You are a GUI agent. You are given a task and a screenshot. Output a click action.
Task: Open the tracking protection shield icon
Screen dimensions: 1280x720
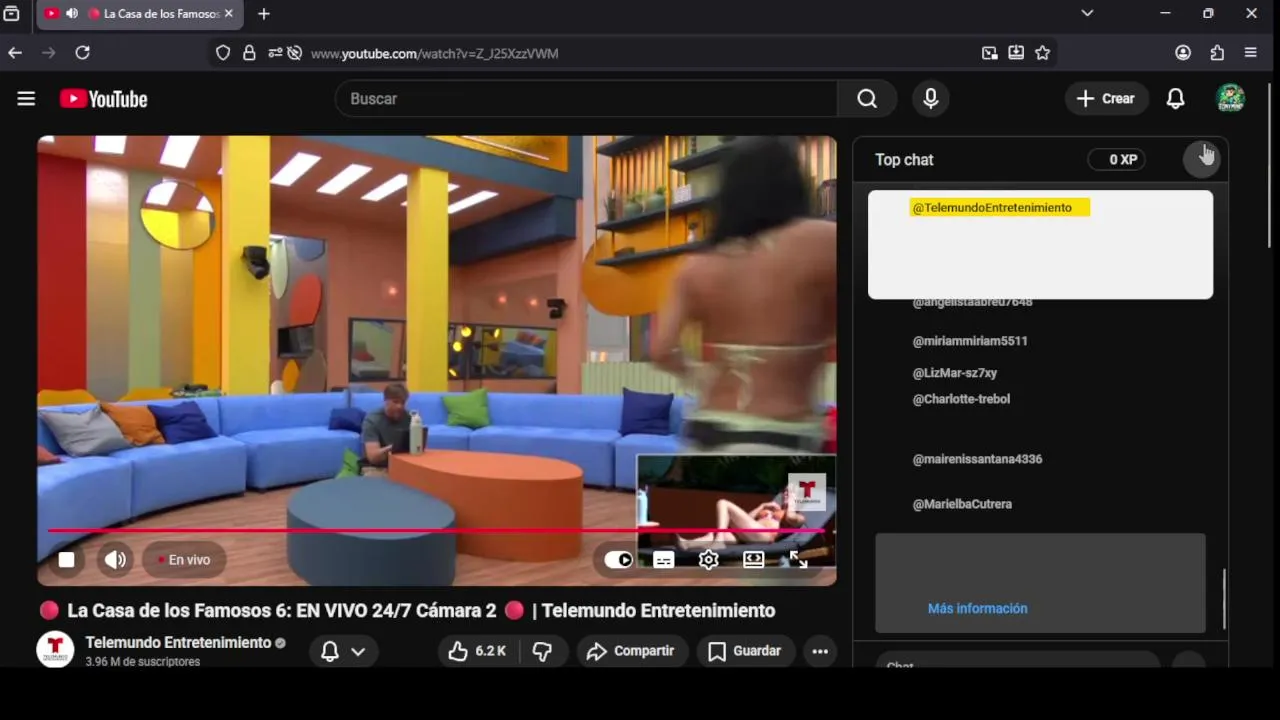click(x=223, y=53)
